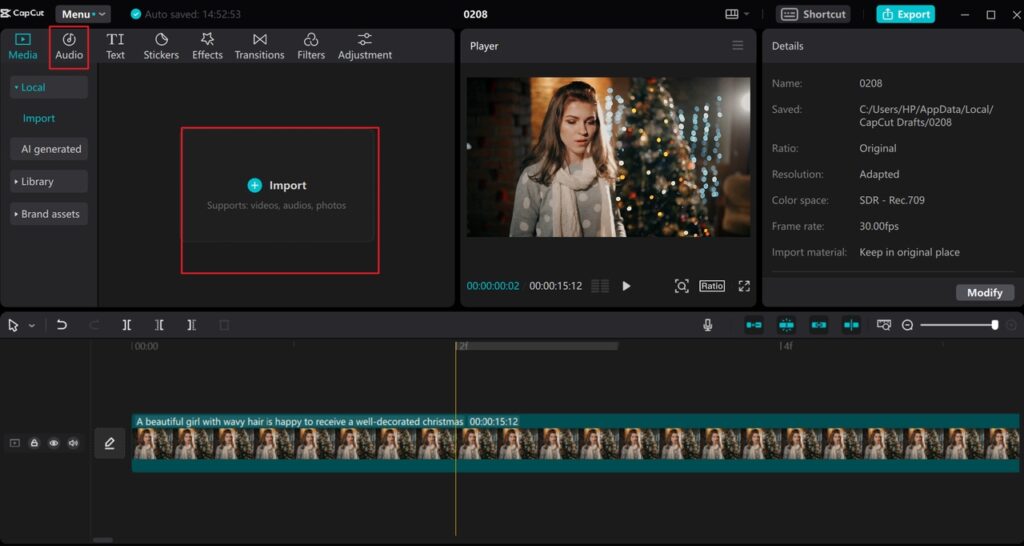Toggle clip linkage

[819, 325]
